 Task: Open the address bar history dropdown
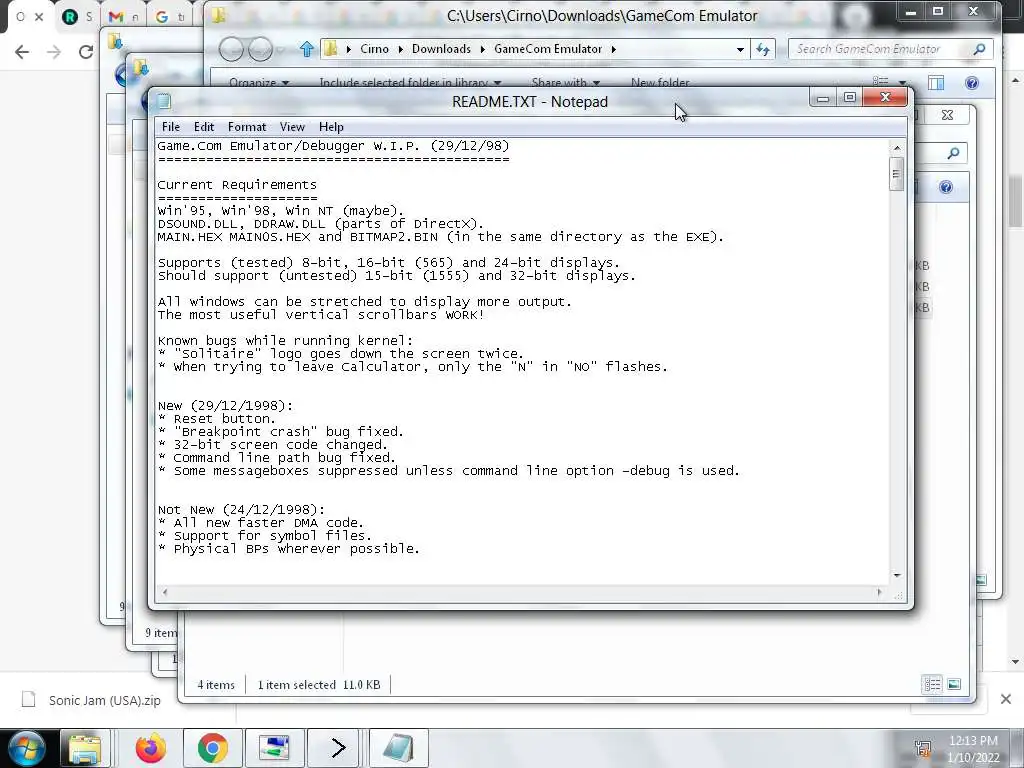(x=740, y=49)
